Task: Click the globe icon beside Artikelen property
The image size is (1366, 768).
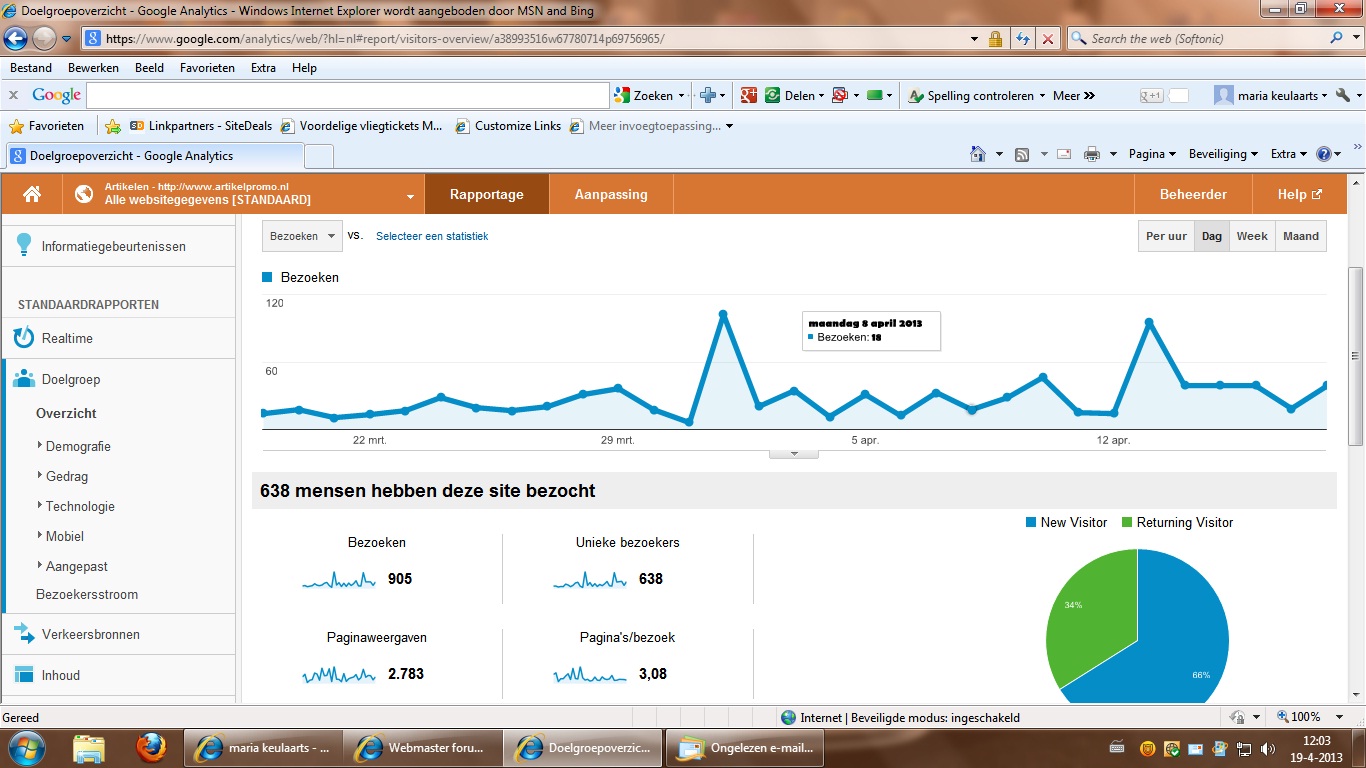Action: 84,195
